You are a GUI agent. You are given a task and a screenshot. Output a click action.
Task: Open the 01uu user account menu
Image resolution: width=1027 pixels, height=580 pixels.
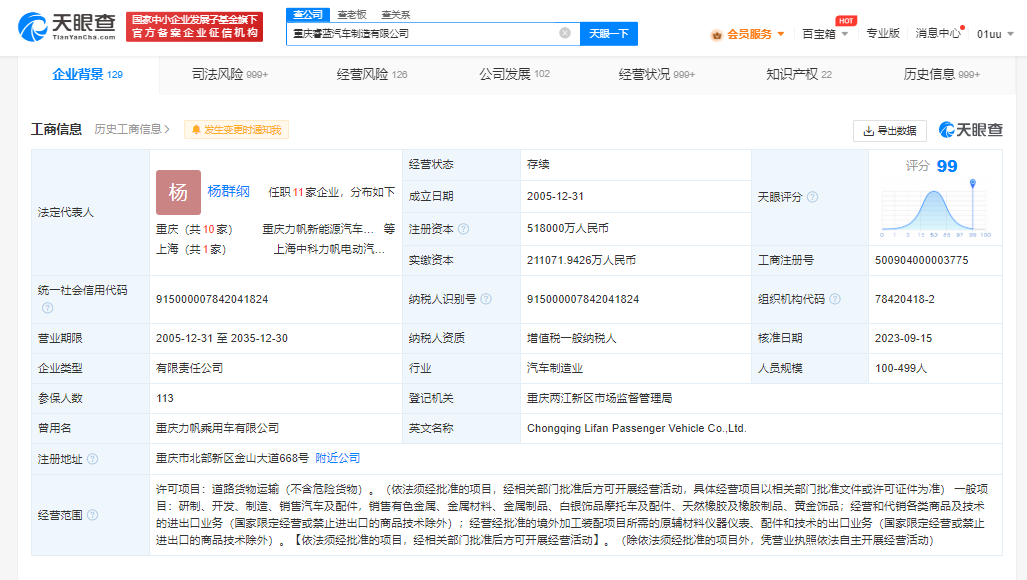click(995, 34)
